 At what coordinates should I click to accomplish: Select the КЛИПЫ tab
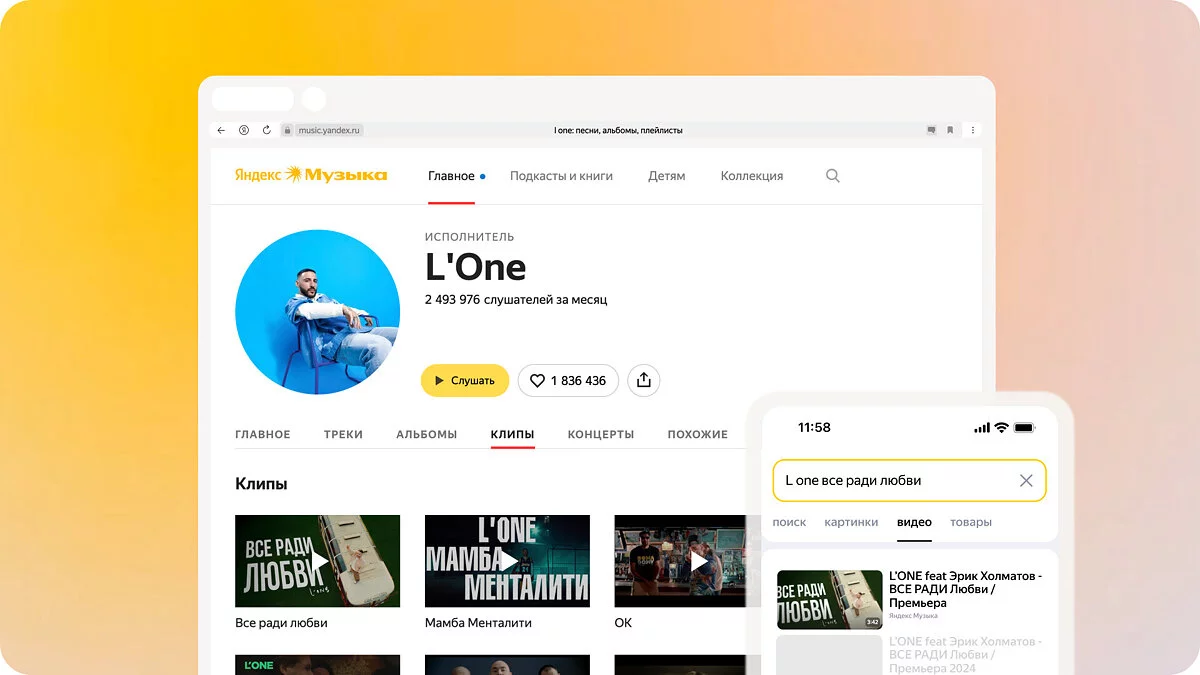click(513, 435)
